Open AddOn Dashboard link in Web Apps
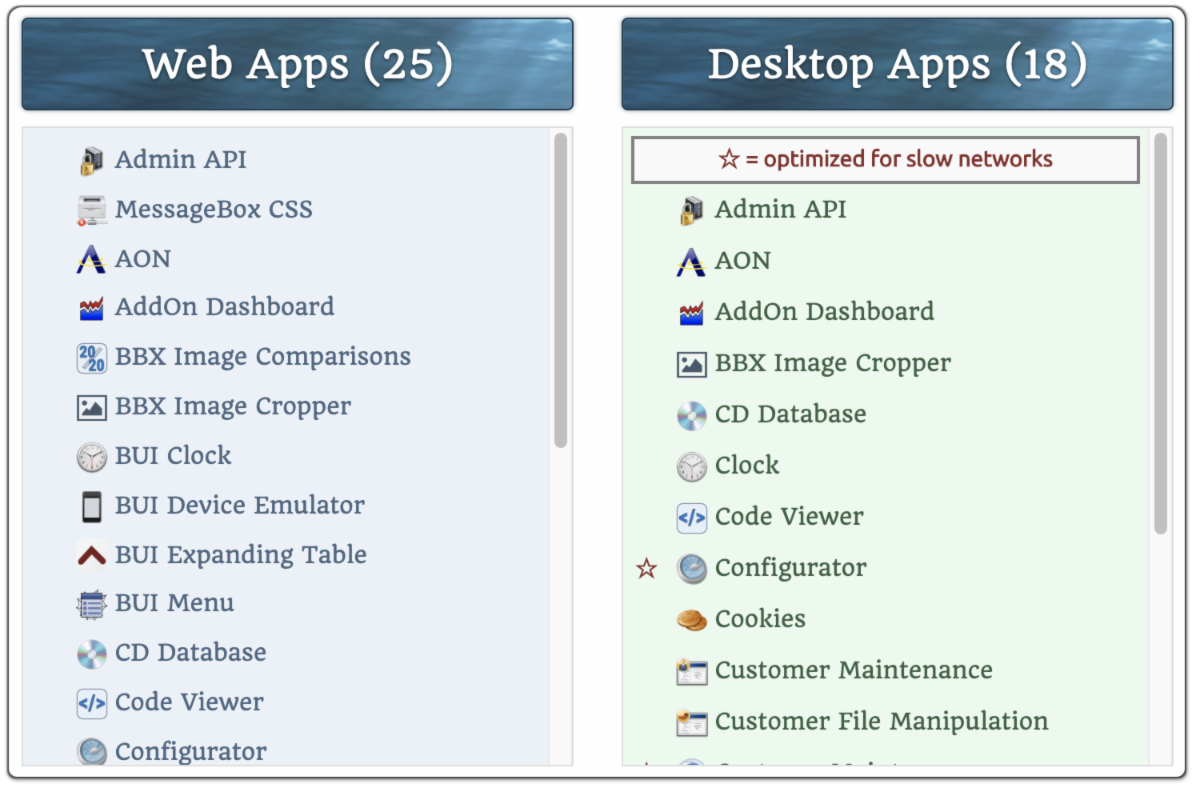 (x=224, y=307)
